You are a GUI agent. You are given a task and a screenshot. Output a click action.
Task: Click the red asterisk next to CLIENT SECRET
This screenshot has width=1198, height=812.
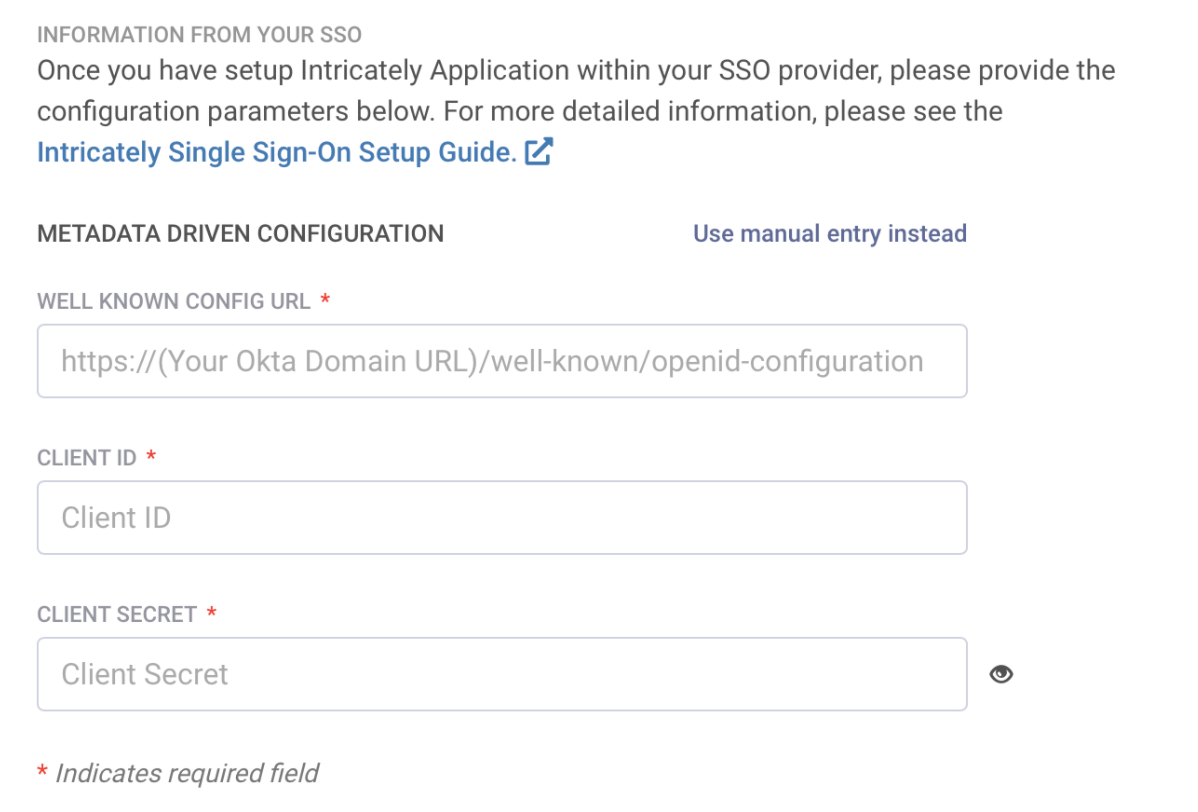[211, 613]
